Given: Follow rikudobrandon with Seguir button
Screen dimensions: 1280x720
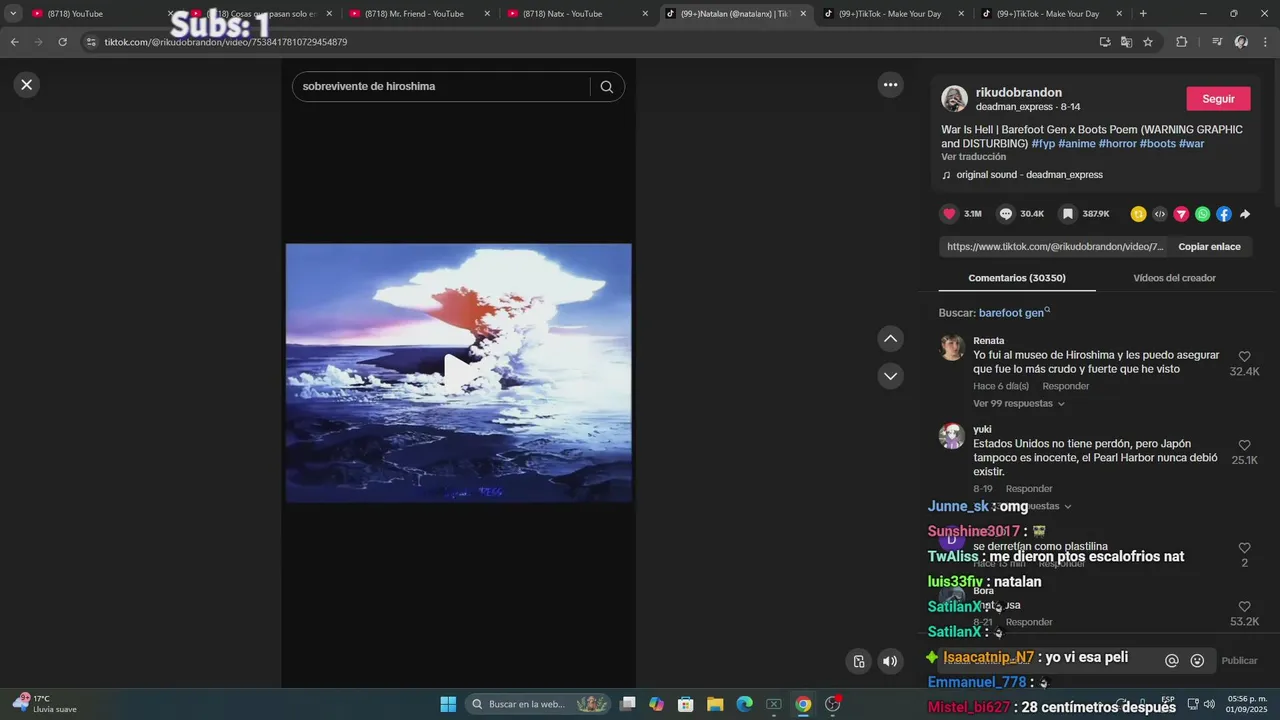Looking at the screenshot, I should click(1218, 99).
